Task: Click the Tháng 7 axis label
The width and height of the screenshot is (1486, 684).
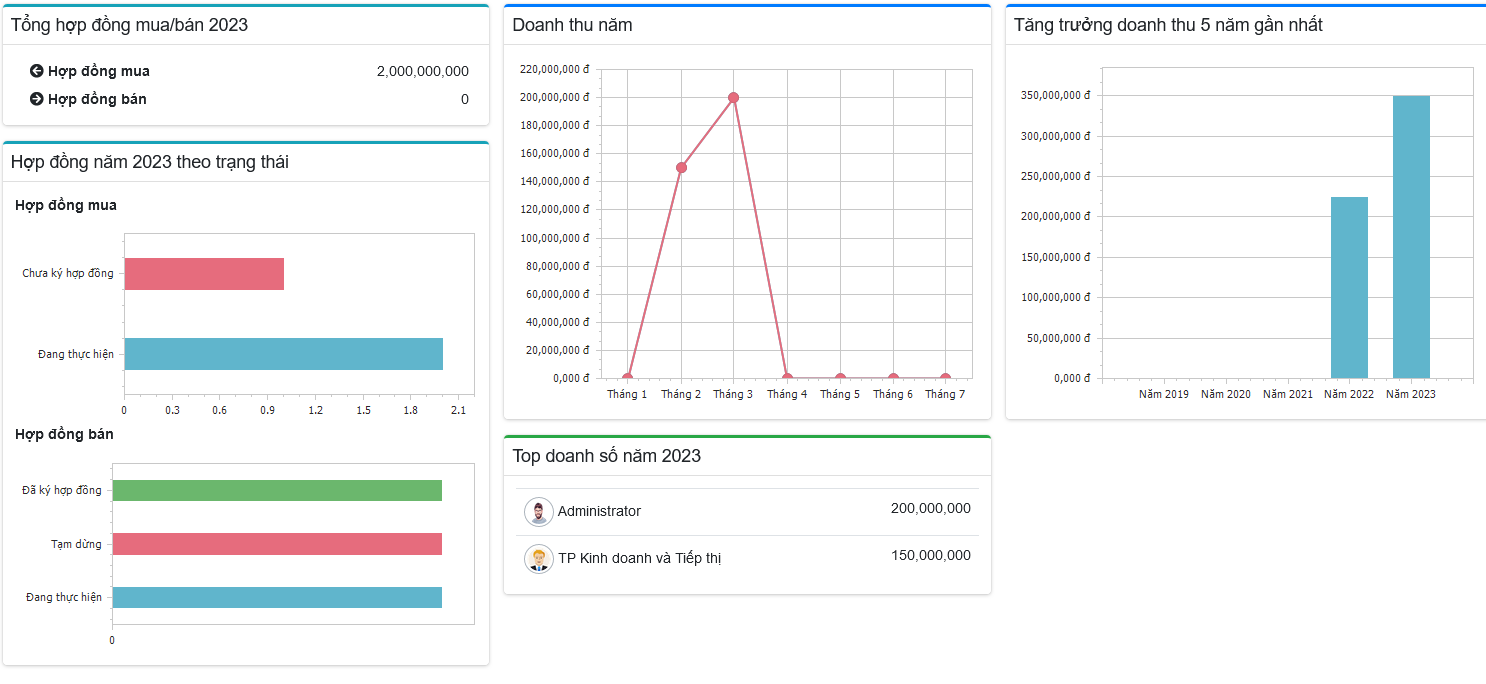Action: [x=945, y=394]
